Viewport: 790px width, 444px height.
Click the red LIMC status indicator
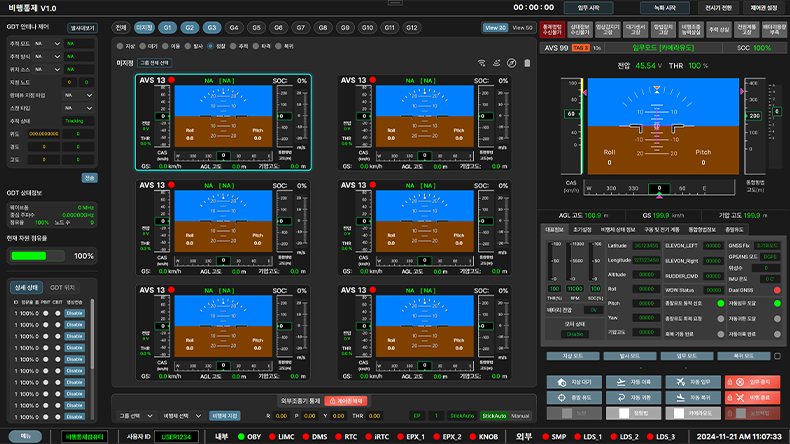272,436
